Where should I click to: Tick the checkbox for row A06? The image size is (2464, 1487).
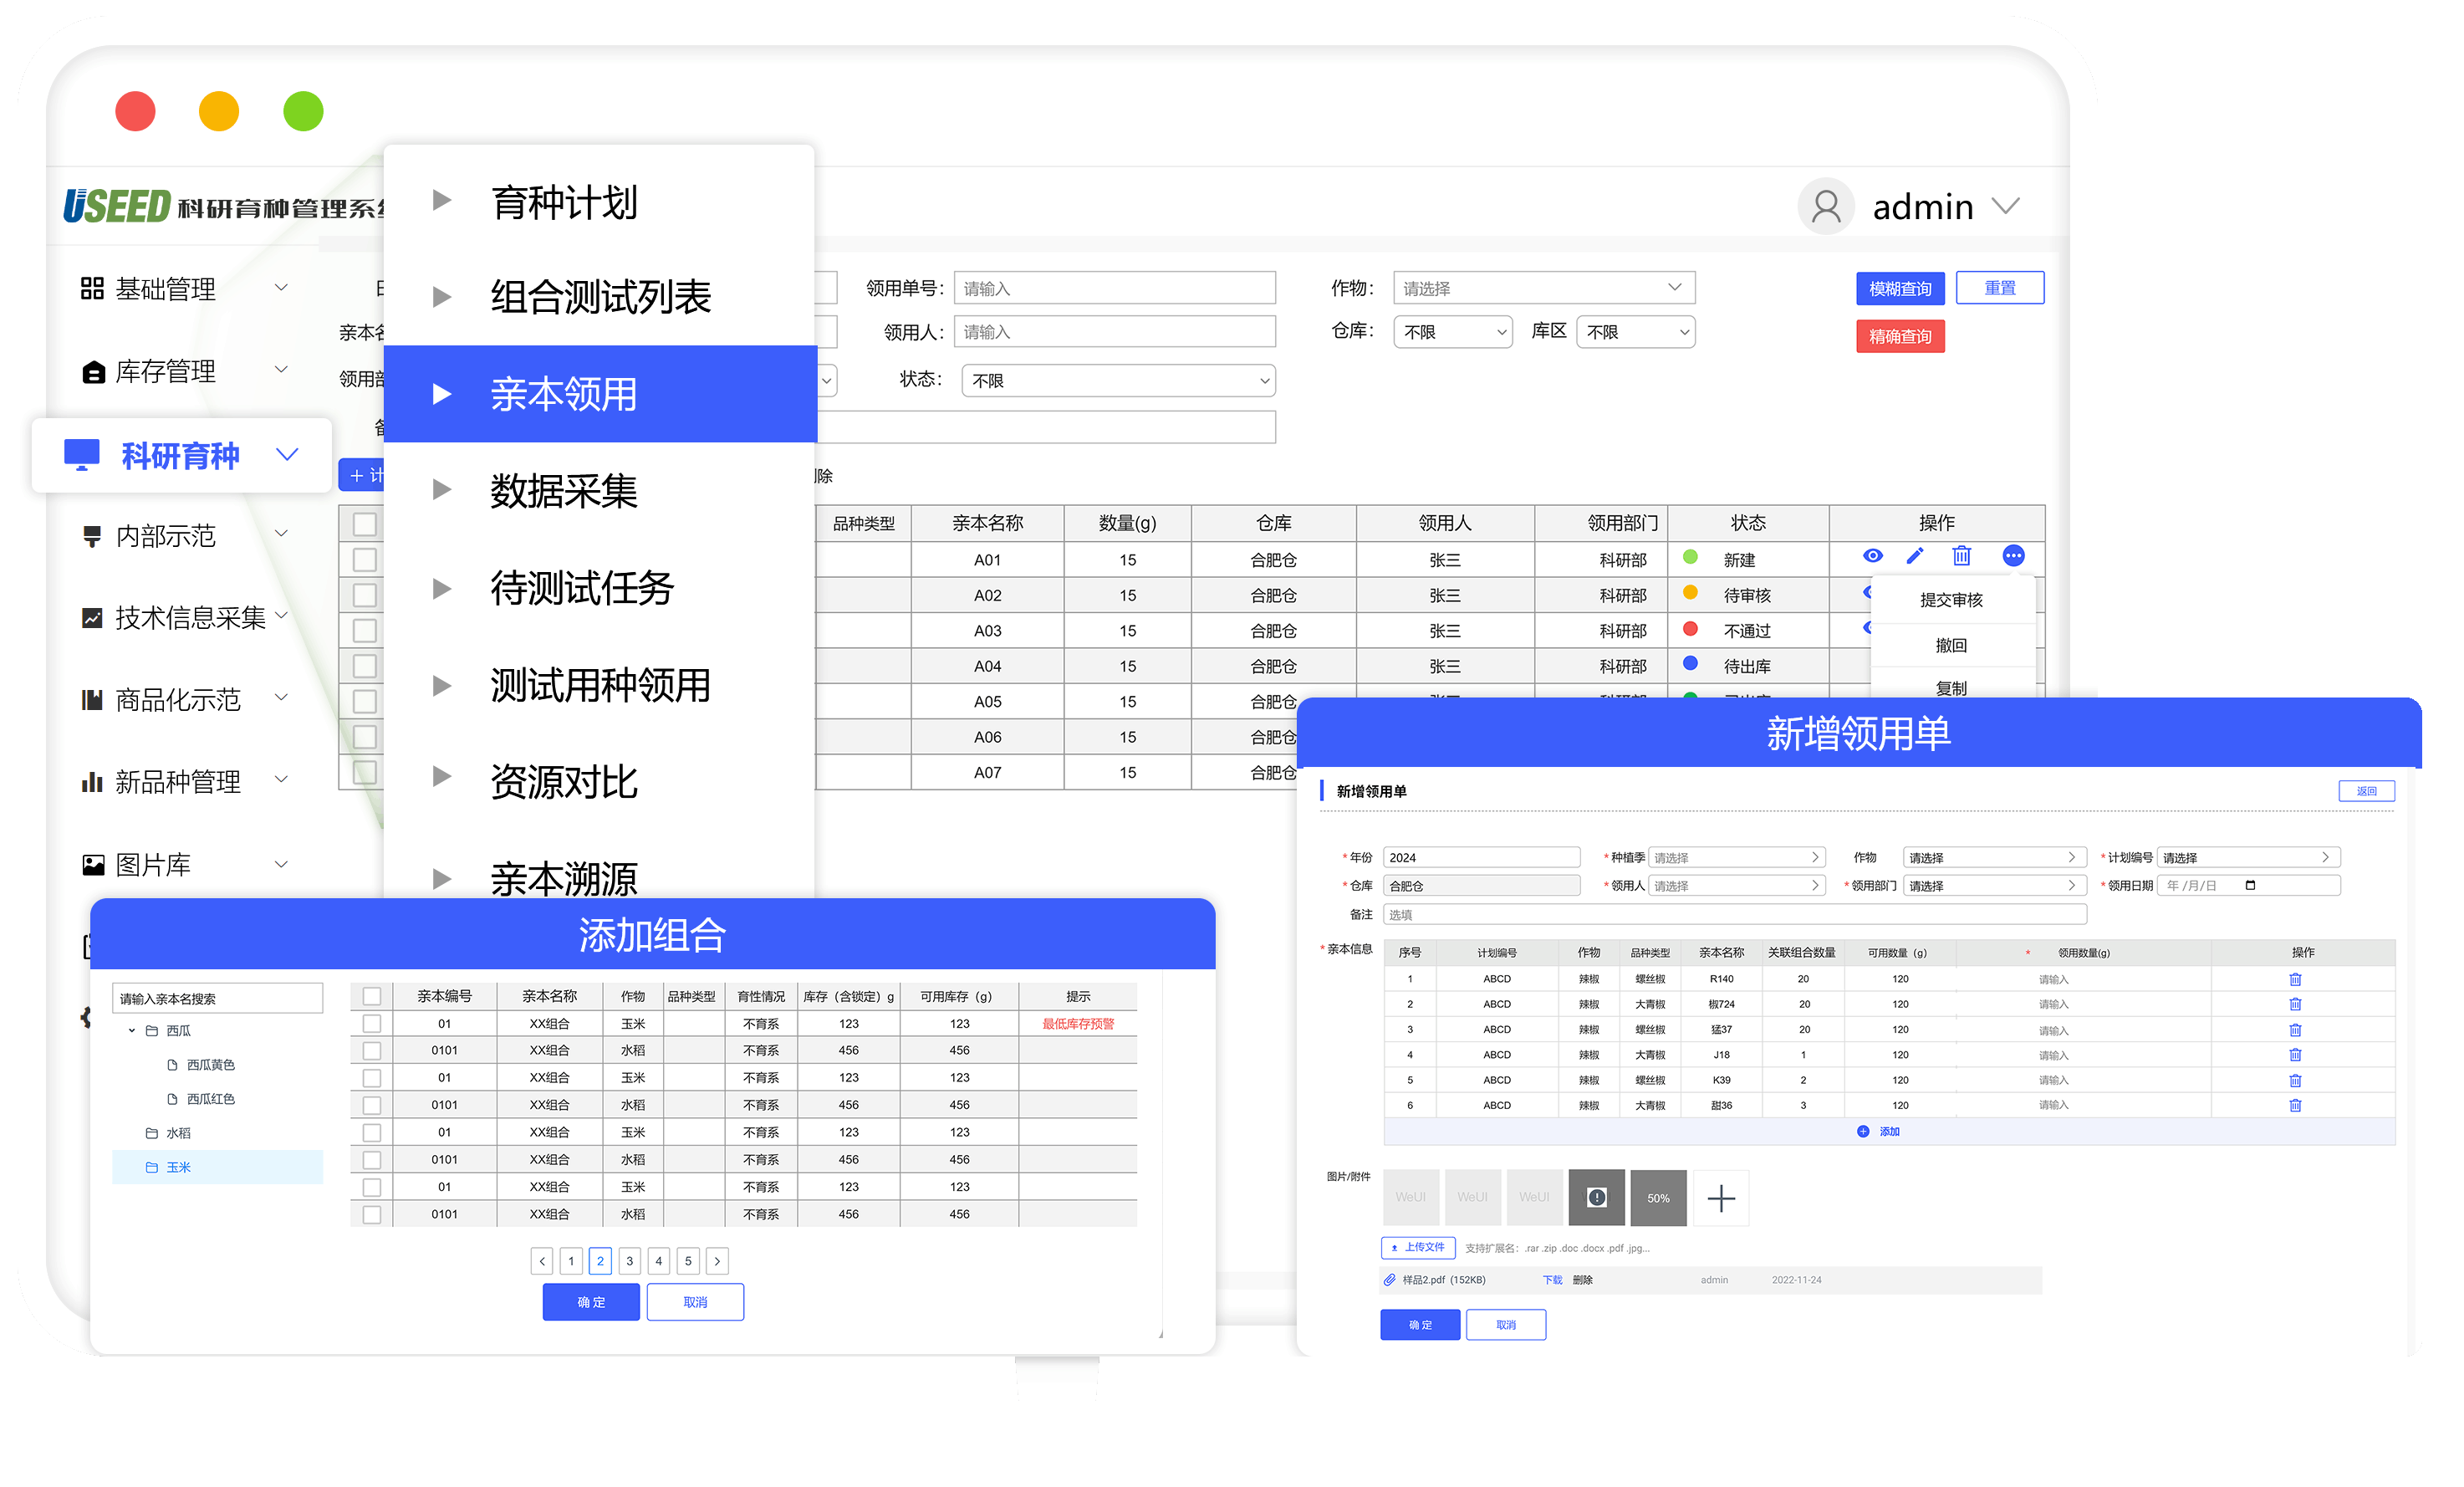point(365,737)
